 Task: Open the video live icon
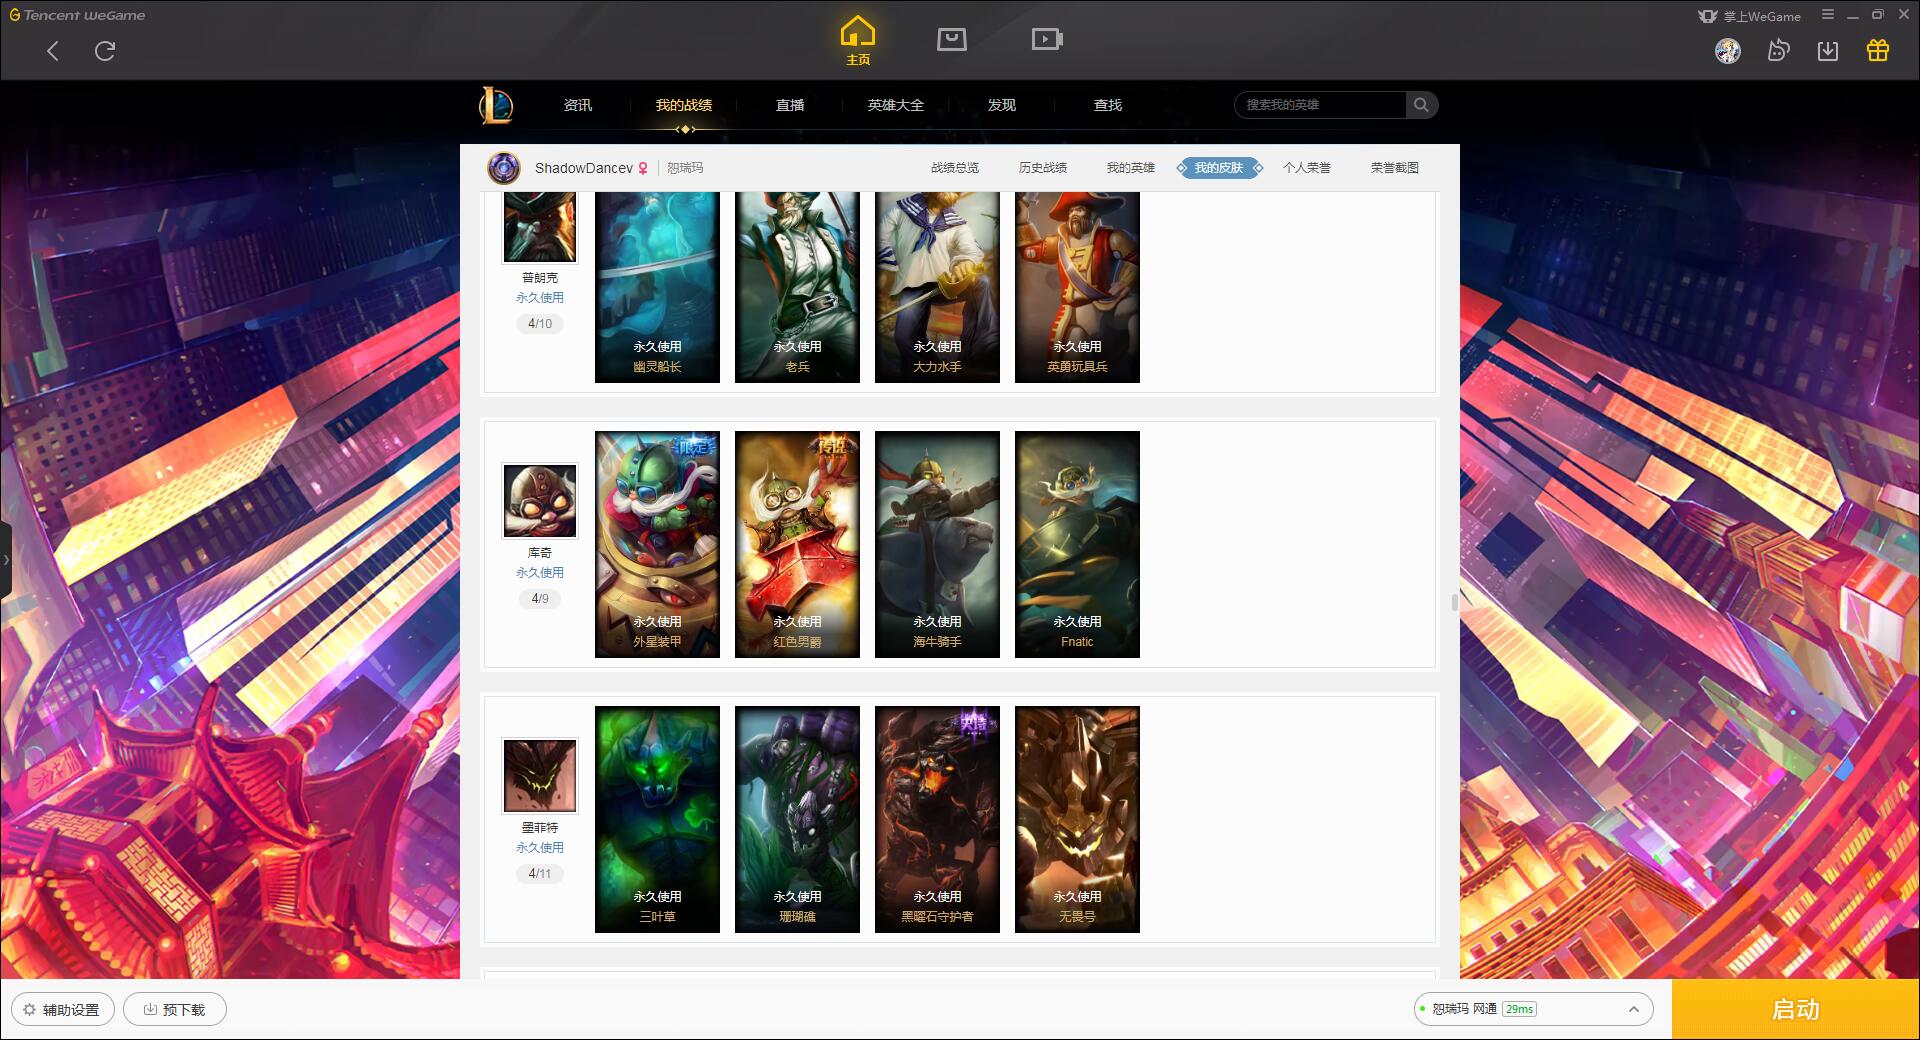click(1047, 39)
